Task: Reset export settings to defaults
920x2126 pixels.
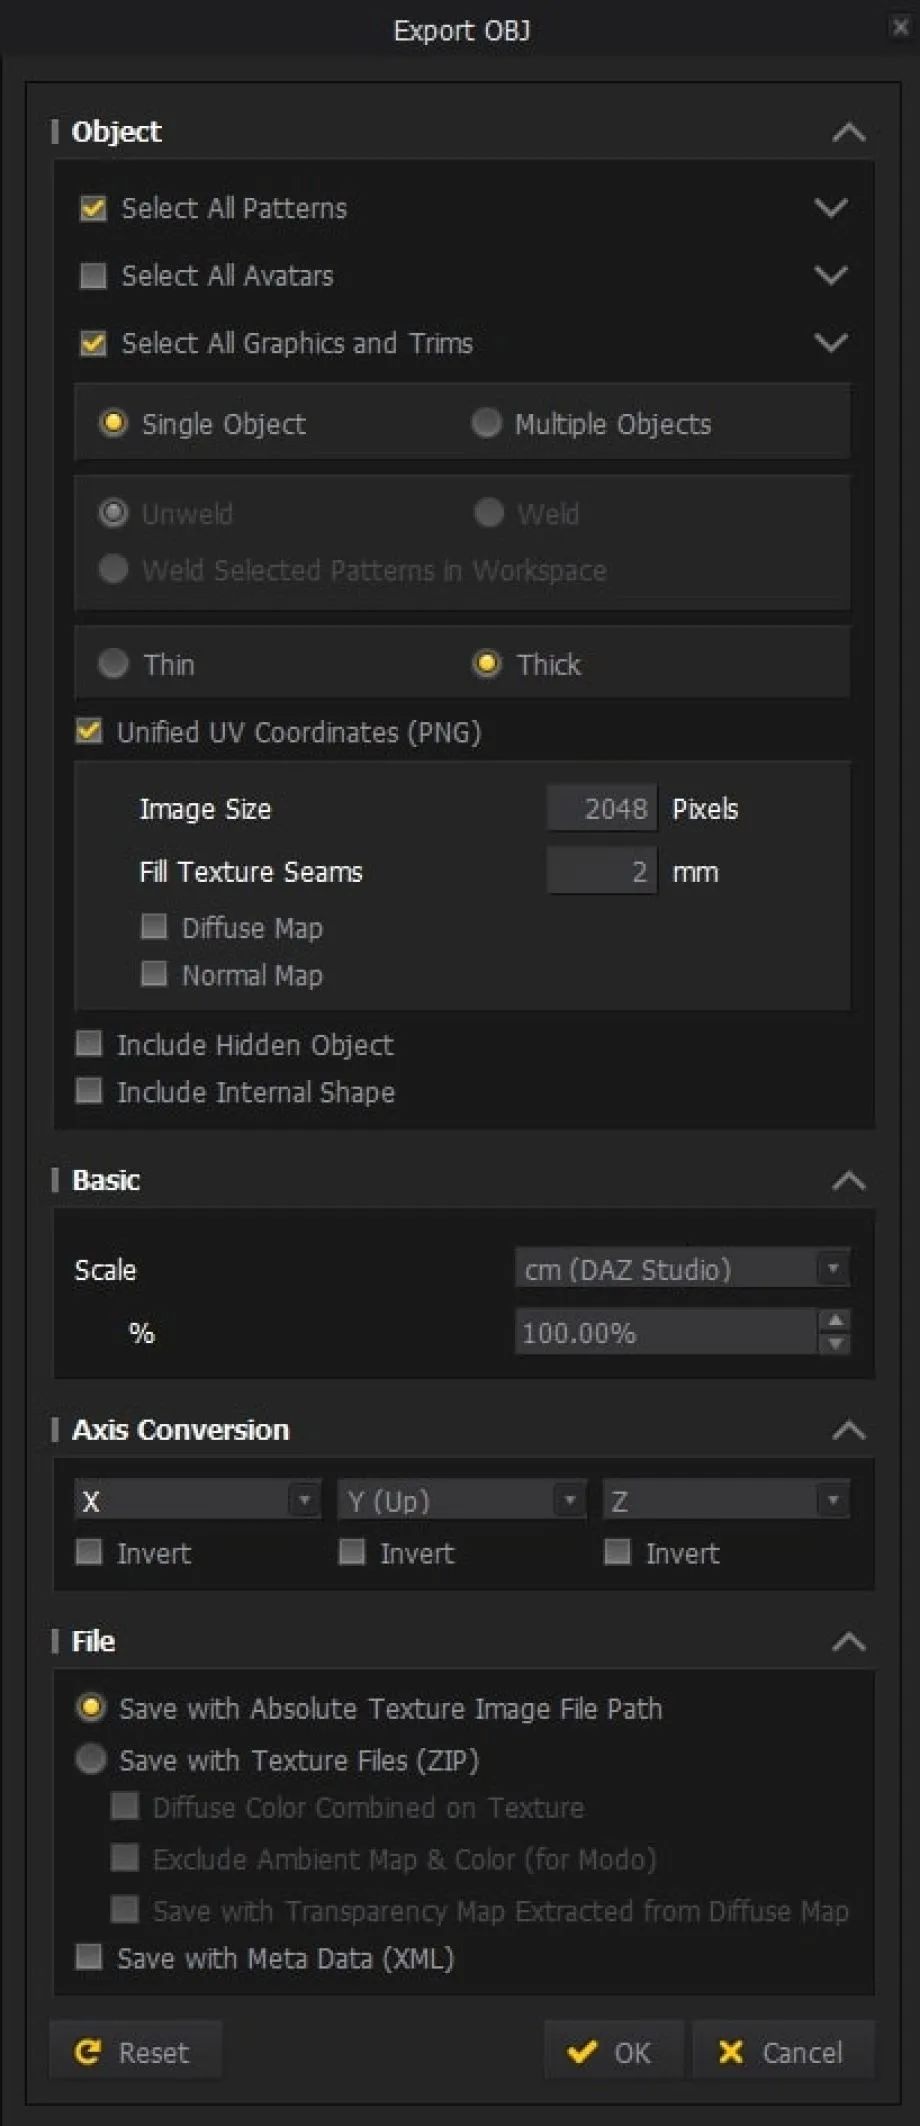Action: pyautogui.click(x=135, y=2053)
